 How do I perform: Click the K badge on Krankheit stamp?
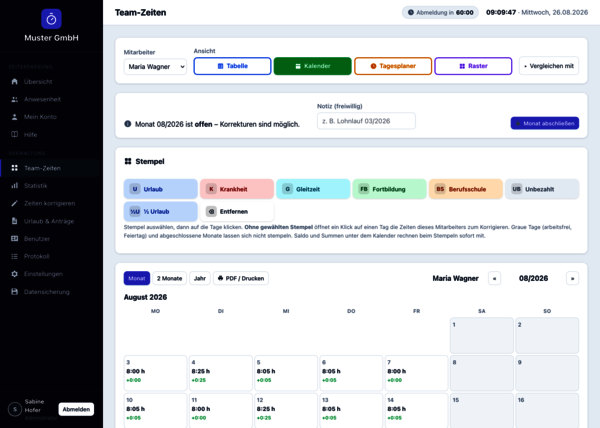coord(211,189)
